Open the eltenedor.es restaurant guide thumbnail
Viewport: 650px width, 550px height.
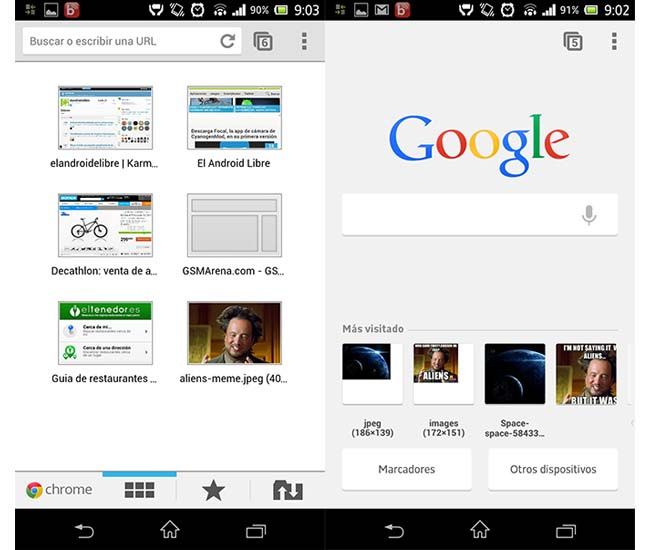[x=105, y=333]
